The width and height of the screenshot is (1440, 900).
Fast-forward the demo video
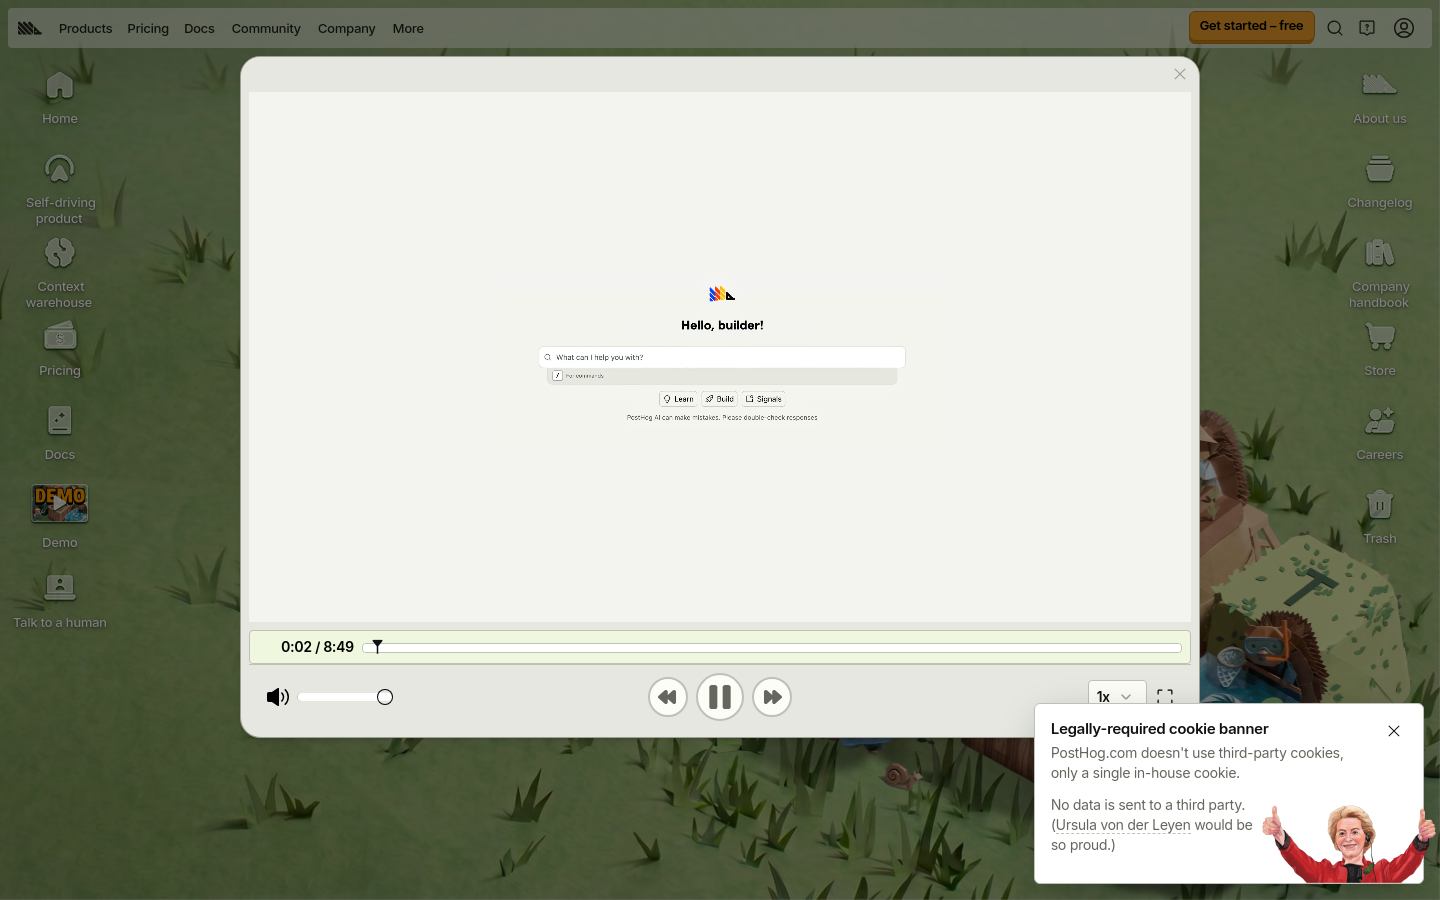tap(772, 697)
